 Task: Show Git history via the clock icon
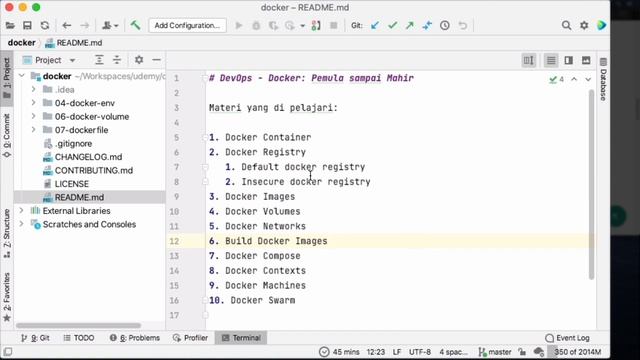tap(445, 25)
